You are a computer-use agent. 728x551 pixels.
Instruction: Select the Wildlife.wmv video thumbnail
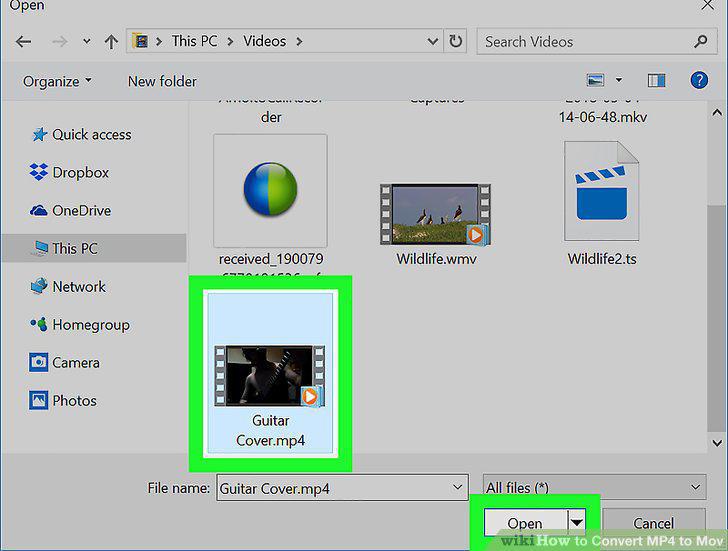point(436,214)
